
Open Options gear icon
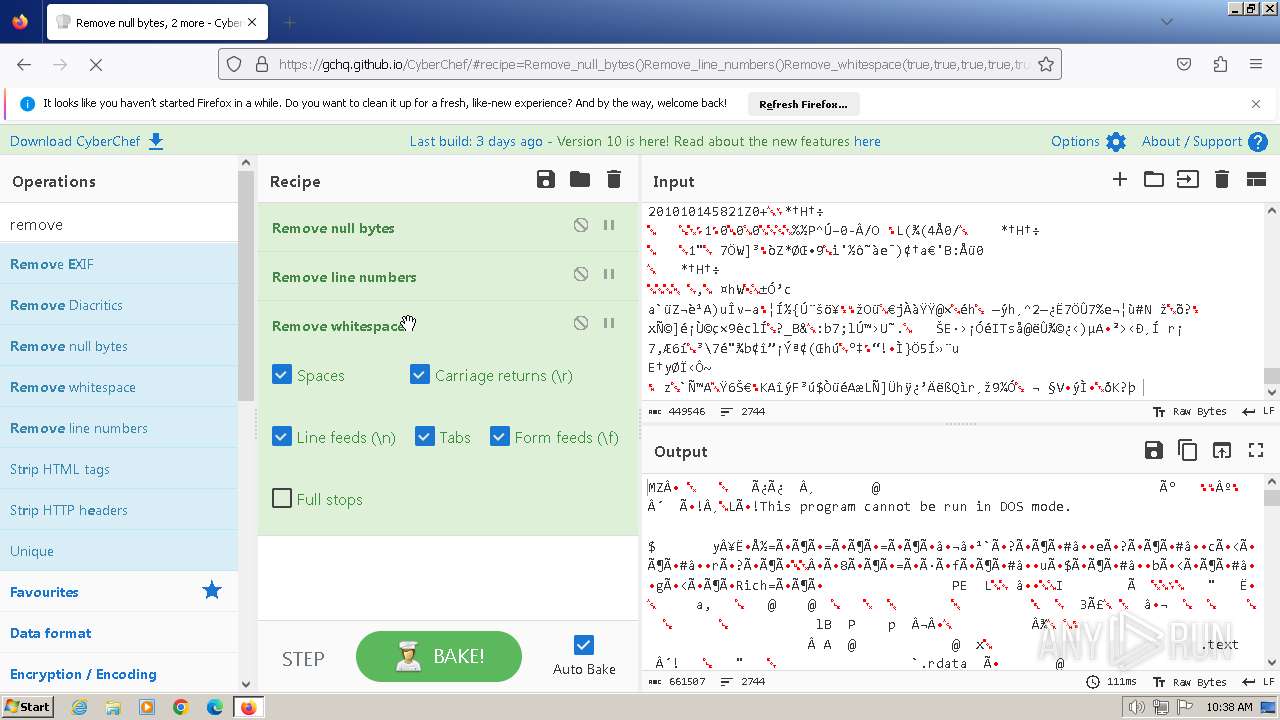click(x=1116, y=142)
